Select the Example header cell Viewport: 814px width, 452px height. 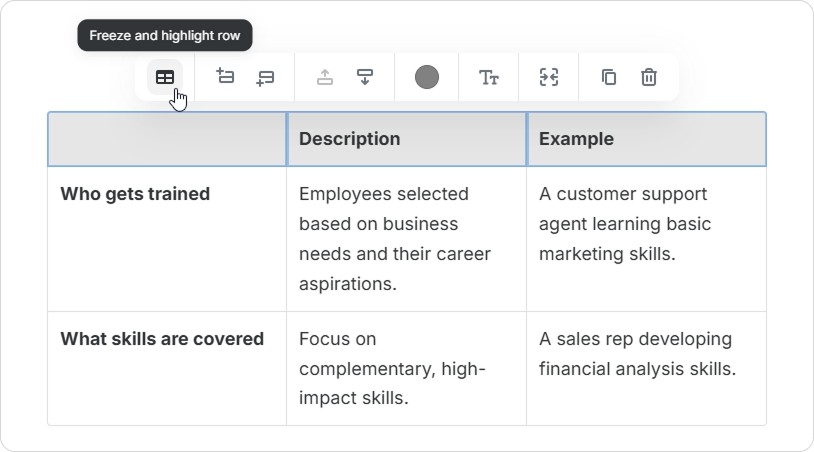click(x=646, y=139)
